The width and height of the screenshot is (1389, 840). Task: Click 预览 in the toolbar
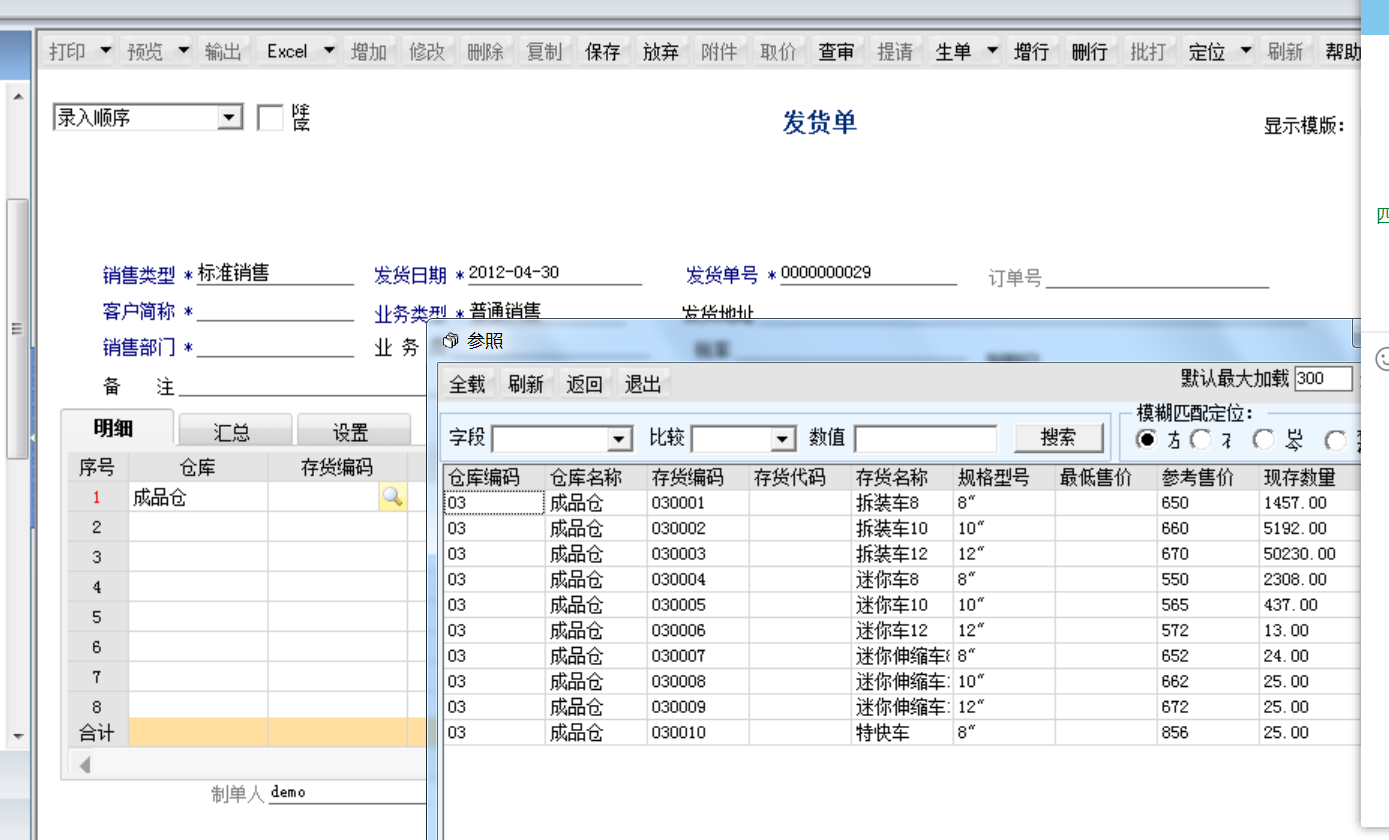145,51
